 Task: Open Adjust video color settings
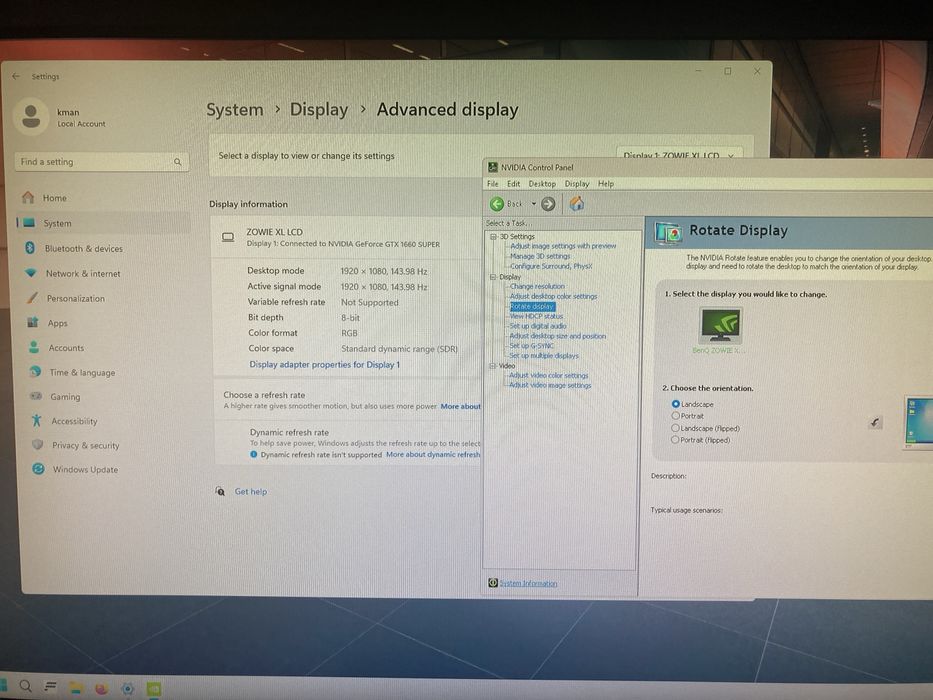pos(549,376)
